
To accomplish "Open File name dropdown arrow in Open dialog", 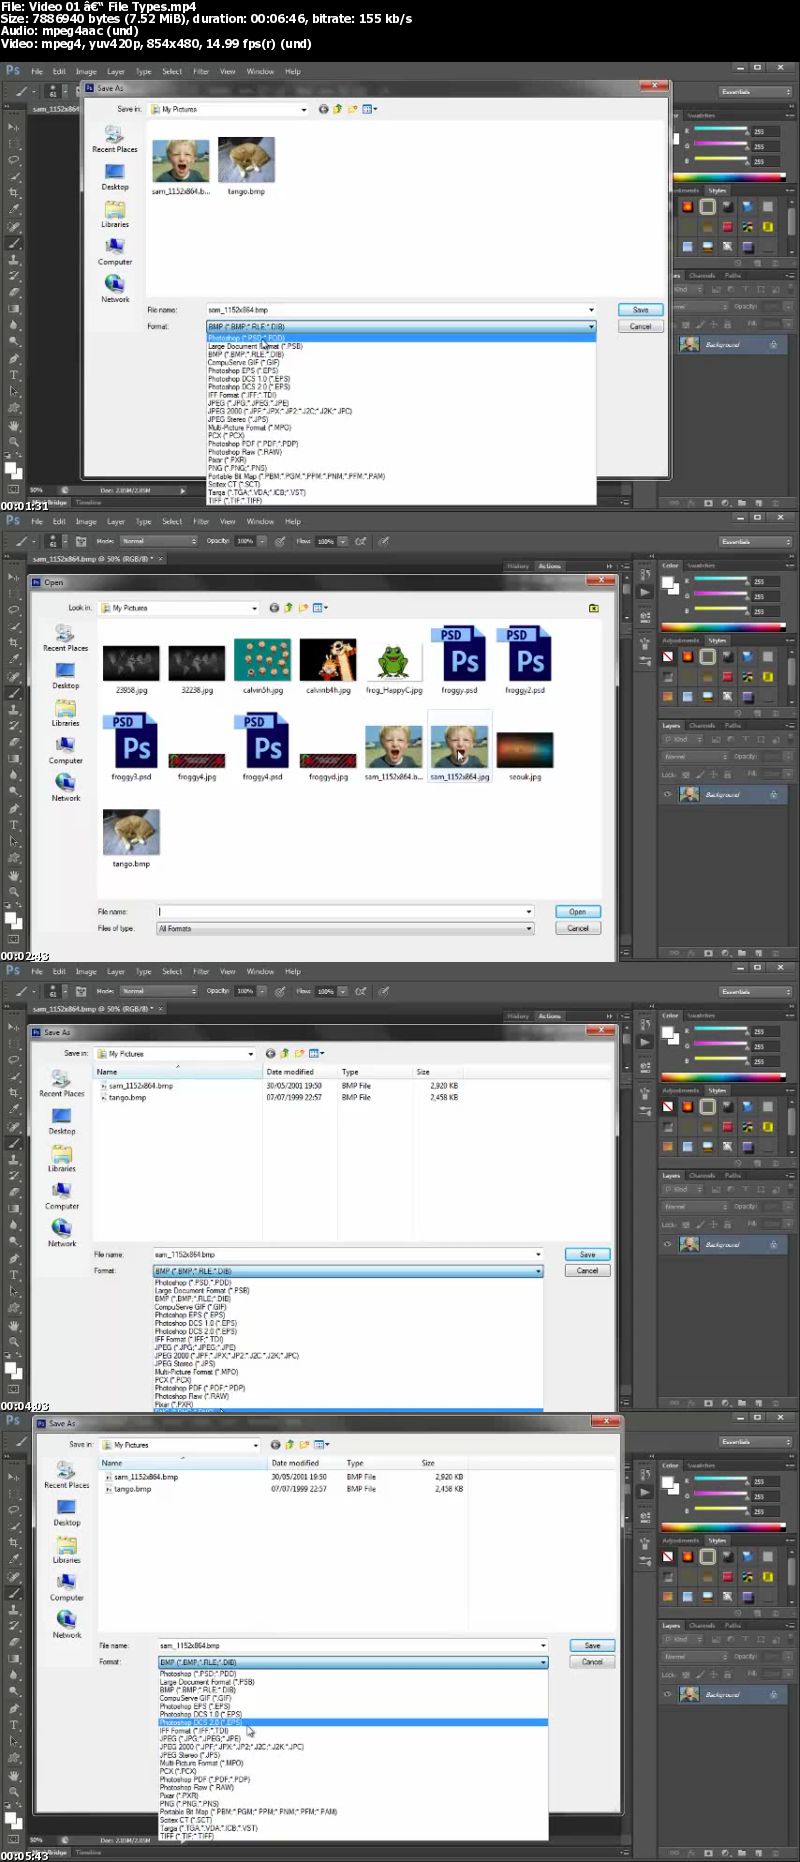I will click(529, 911).
